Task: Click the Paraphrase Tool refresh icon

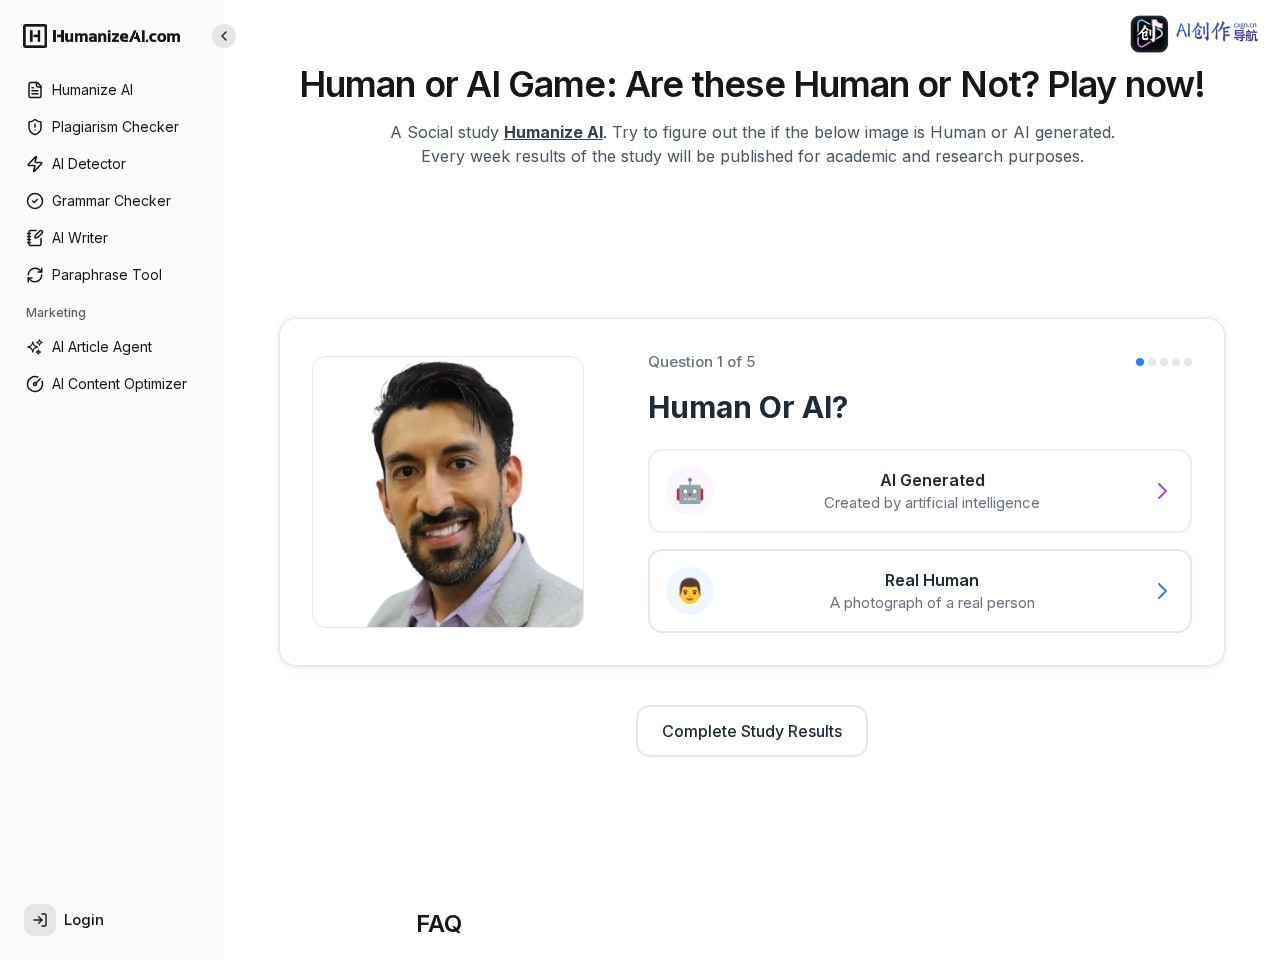Action: click(x=35, y=275)
